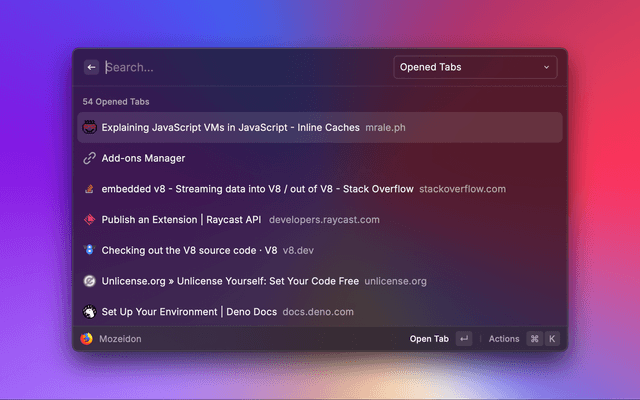640x400 pixels.
Task: Click the Stack Overflow favicon icon
Action: 89,189
